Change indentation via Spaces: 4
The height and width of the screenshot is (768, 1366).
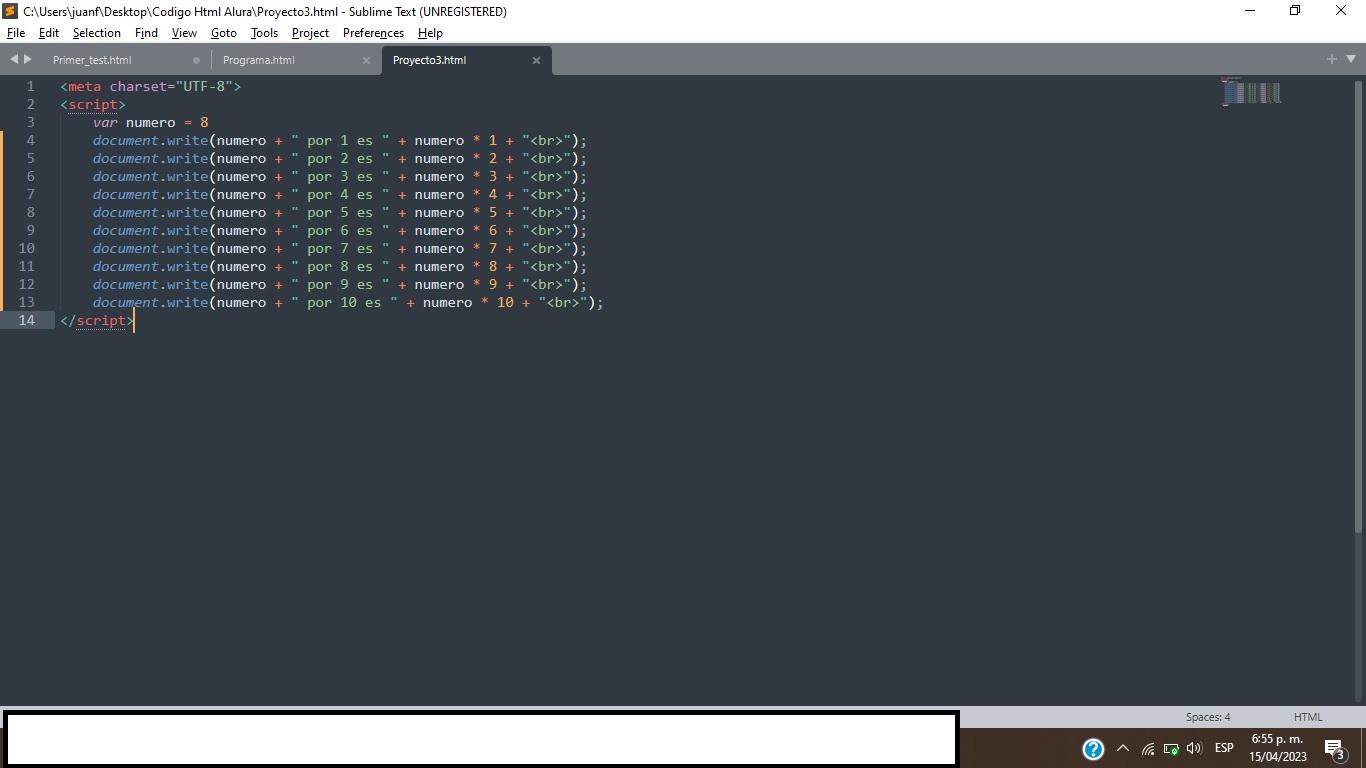(1208, 717)
